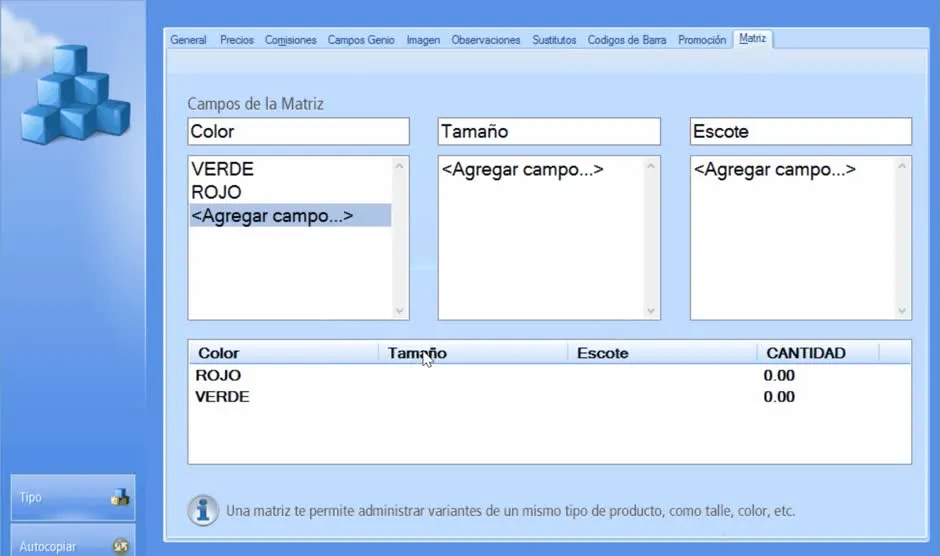Click the 0.00 quantity for ROJO
The height and width of the screenshot is (556, 940).
coord(779,375)
